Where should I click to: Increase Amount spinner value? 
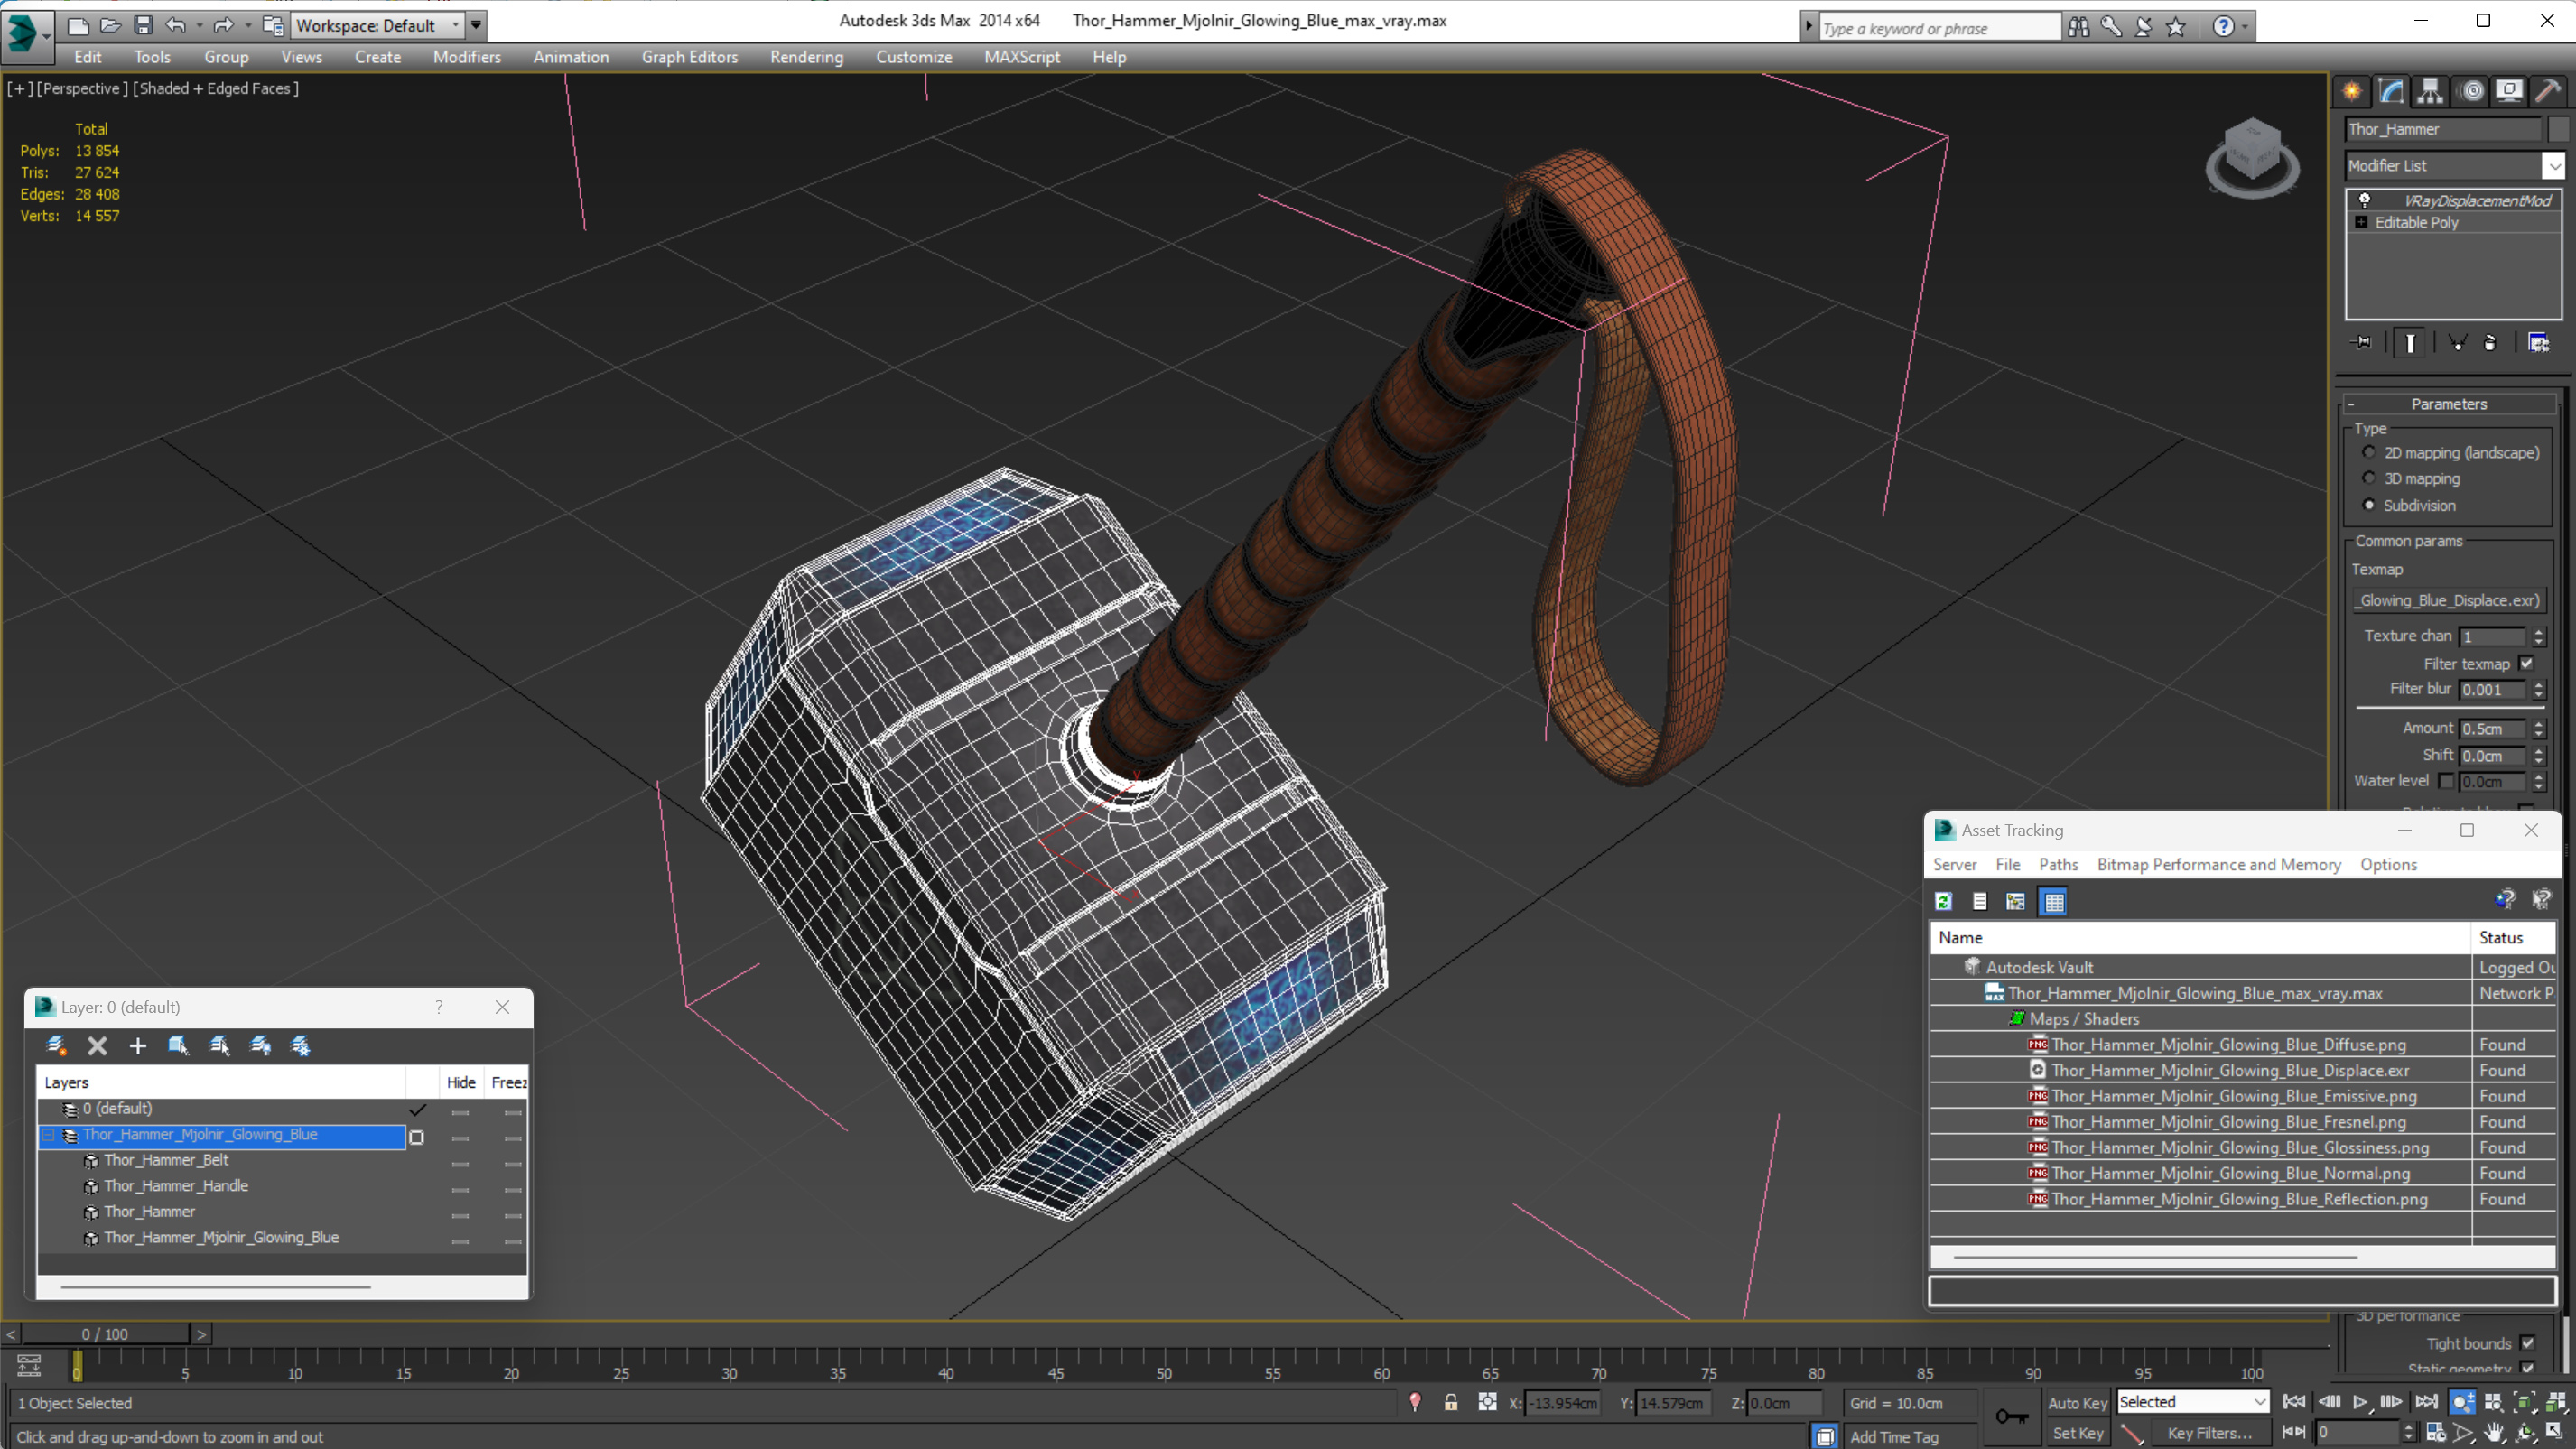click(x=2538, y=723)
